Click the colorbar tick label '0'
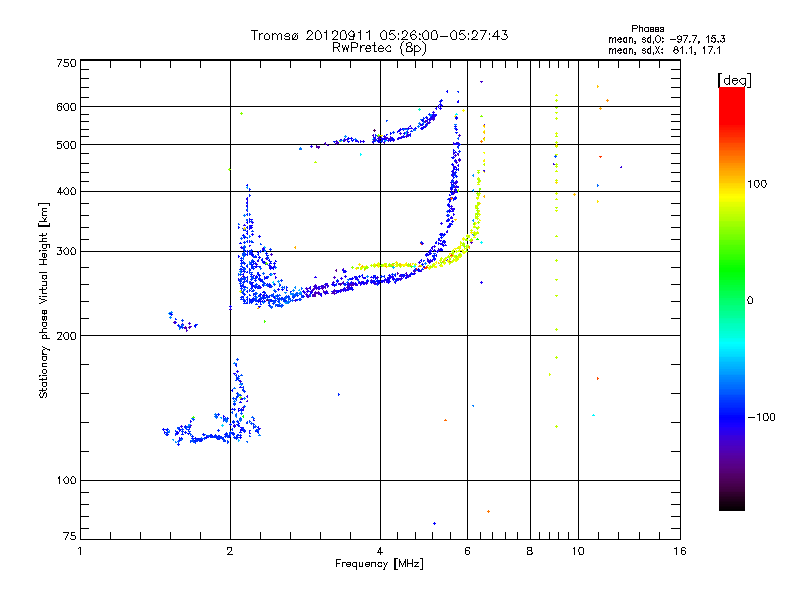 click(x=750, y=301)
